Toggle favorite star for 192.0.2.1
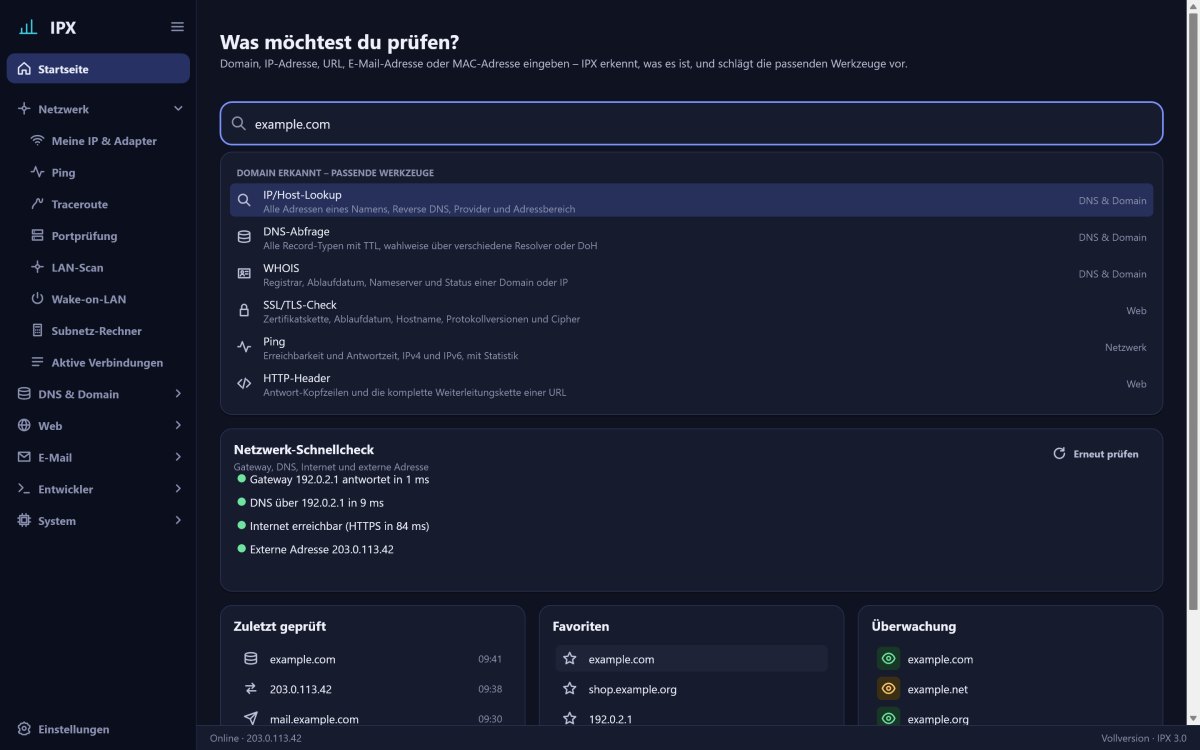The height and width of the screenshot is (750, 1200). (570, 719)
